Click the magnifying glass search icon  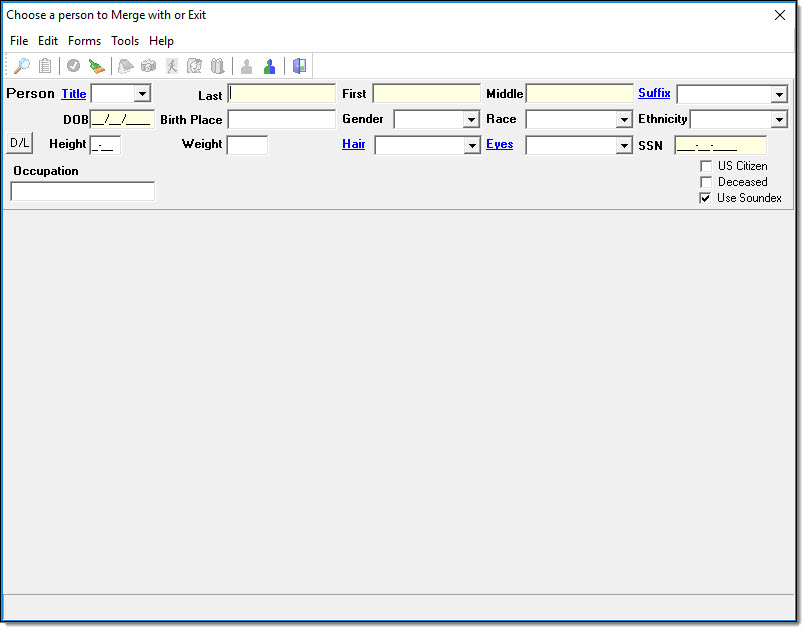[x=21, y=66]
